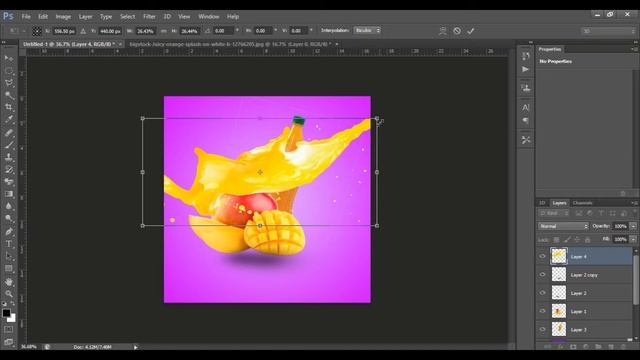The width and height of the screenshot is (640, 360).
Task: Open the Fill slider arrow
Action: (633, 239)
